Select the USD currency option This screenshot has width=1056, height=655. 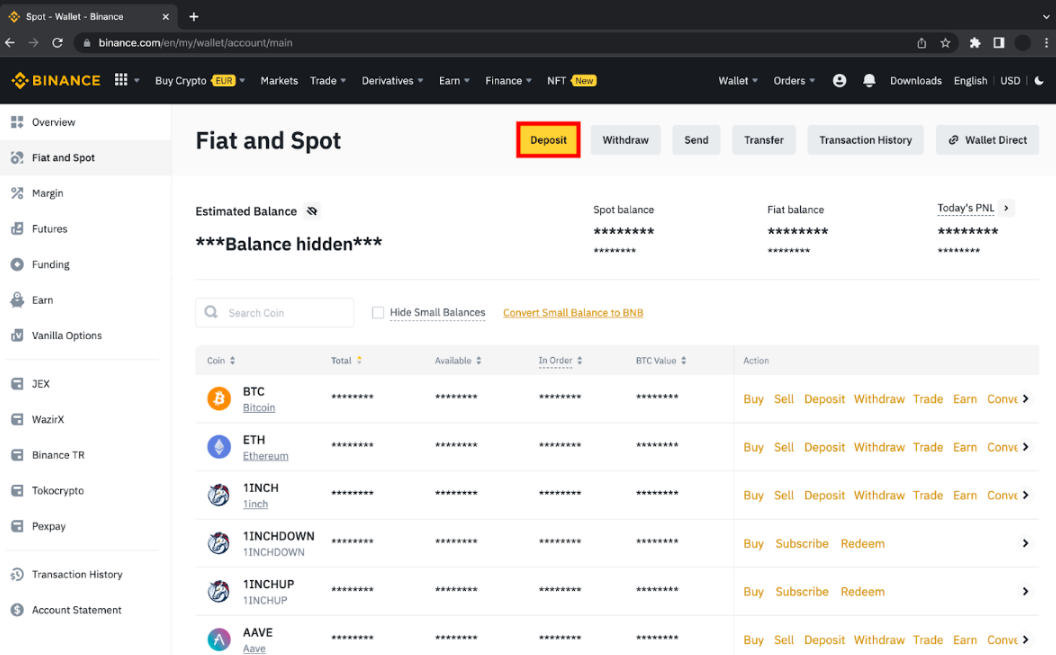point(1010,81)
